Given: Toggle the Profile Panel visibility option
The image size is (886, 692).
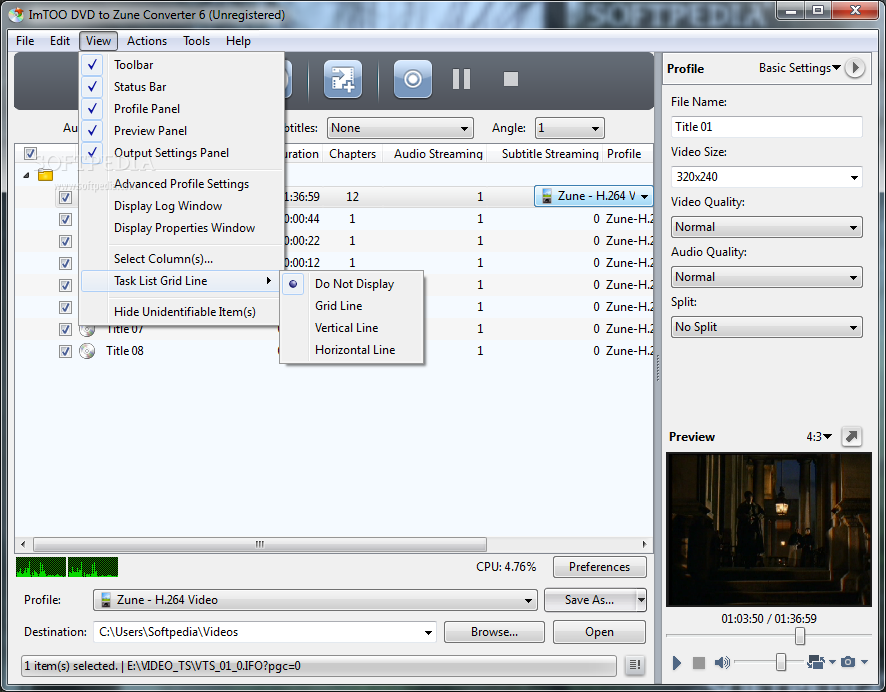Looking at the screenshot, I should point(181,109).
